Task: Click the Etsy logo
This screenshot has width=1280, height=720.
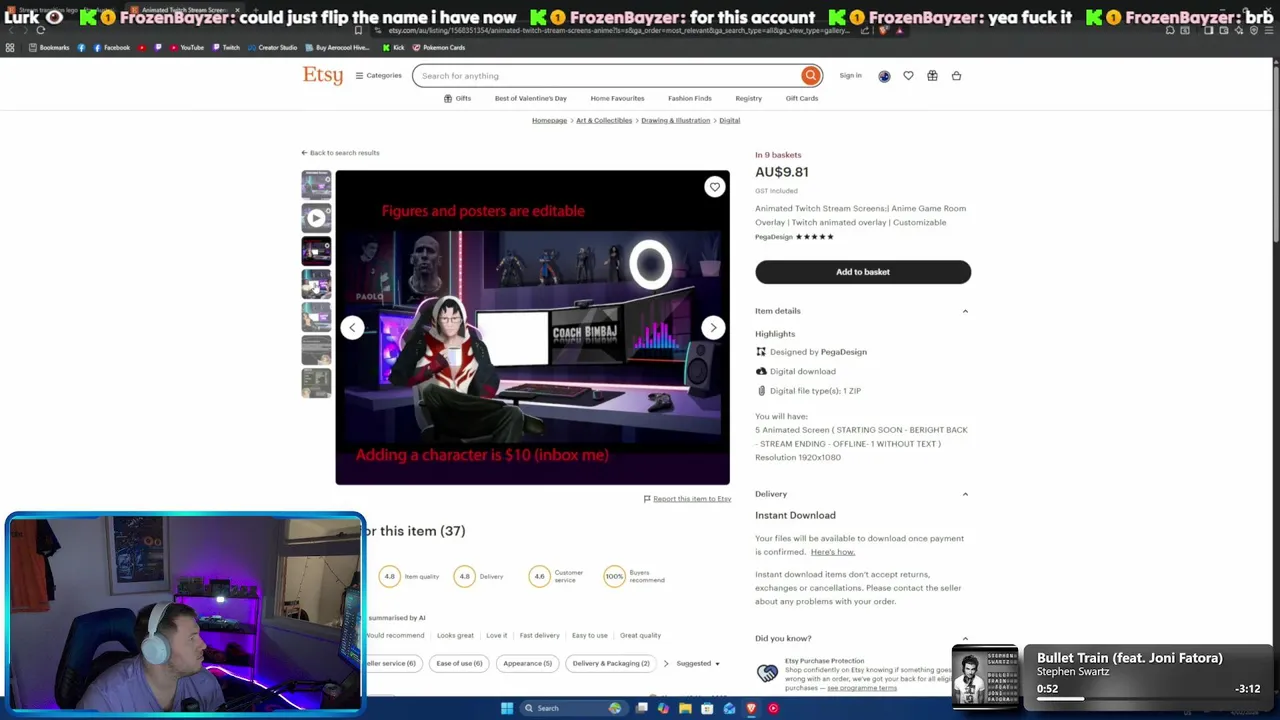Action: [323, 76]
